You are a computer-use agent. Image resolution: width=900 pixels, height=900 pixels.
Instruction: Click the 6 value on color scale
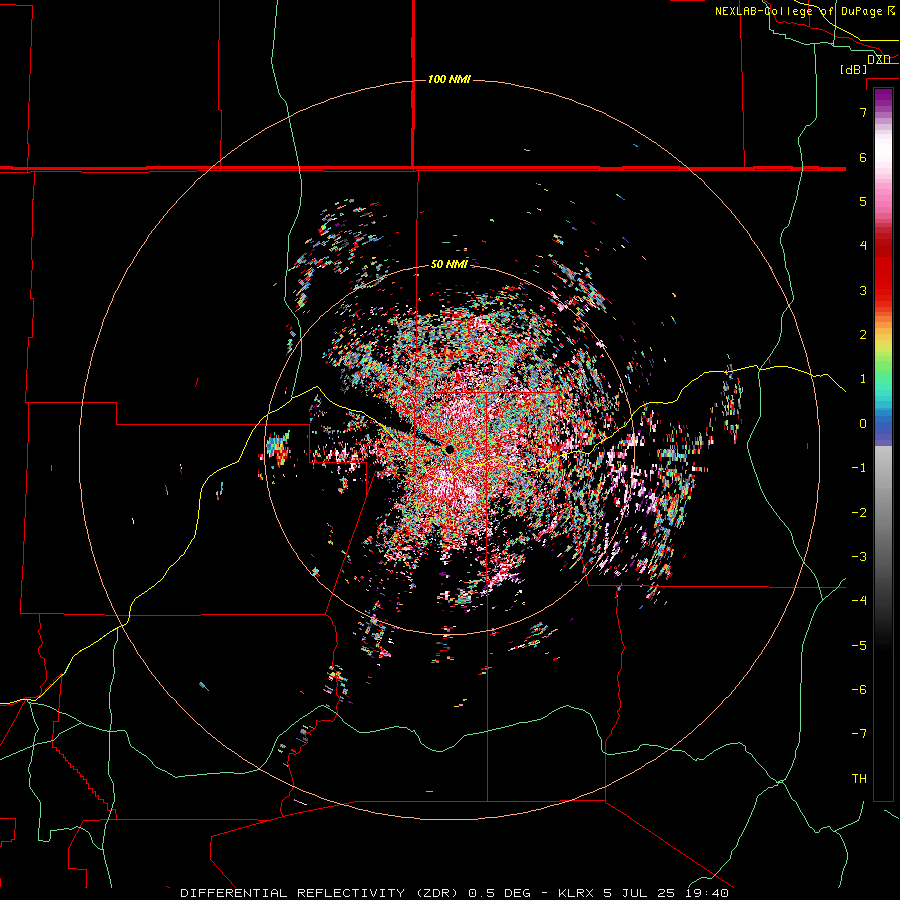(863, 157)
